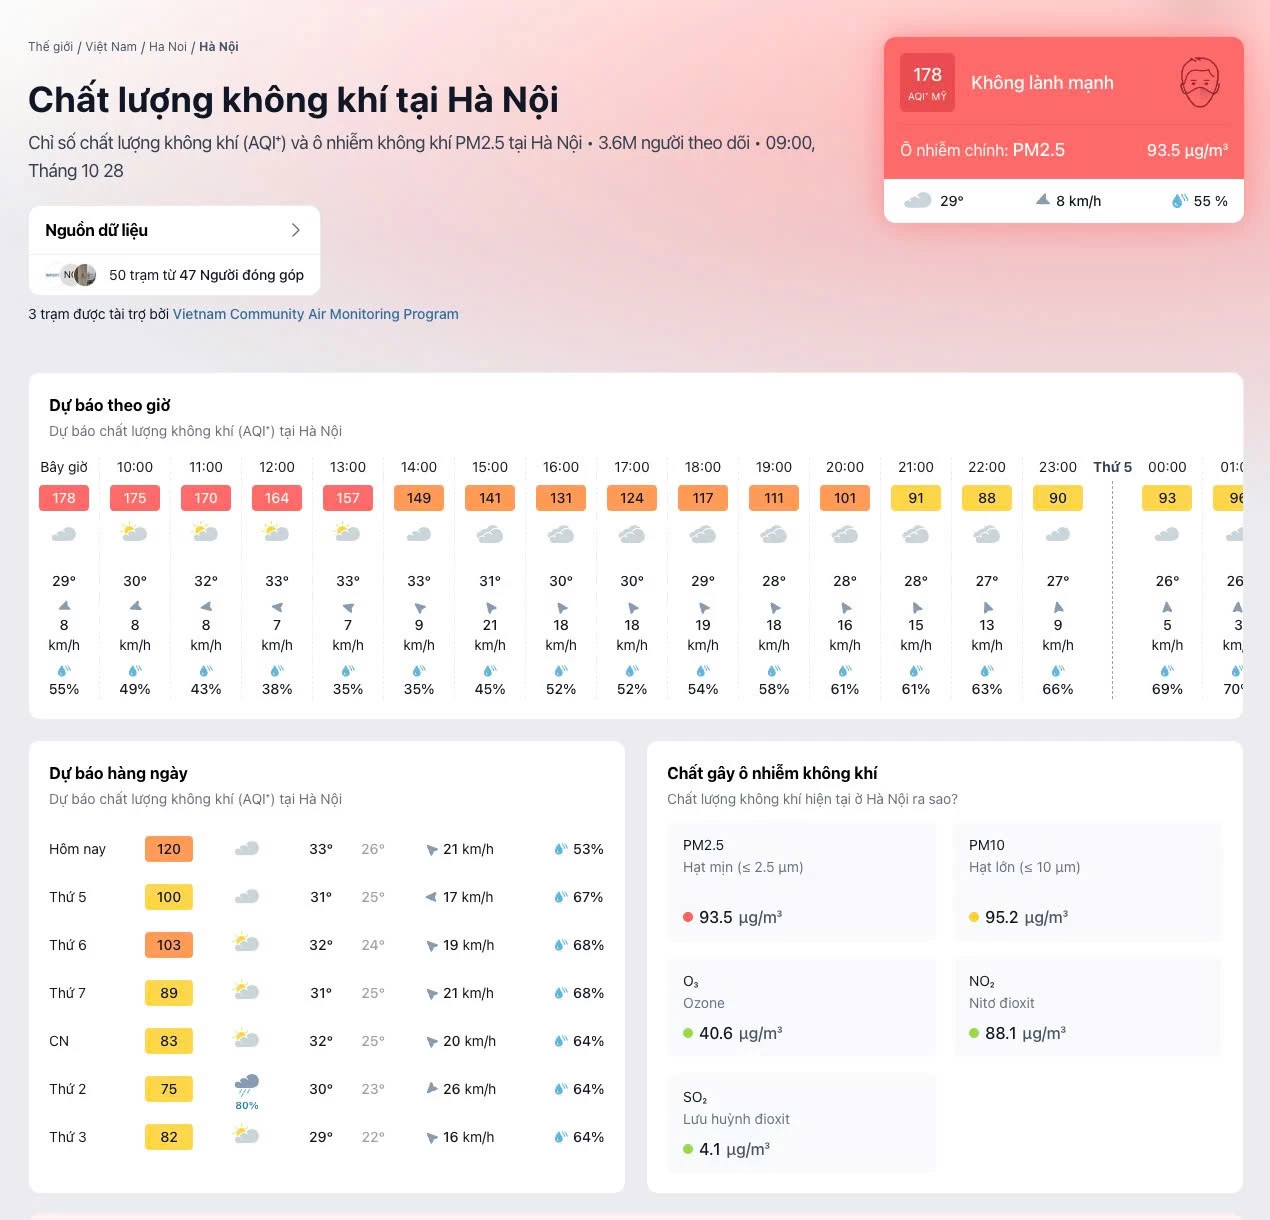Select the PM10 Hạt lớn pollutant card

point(1088,882)
